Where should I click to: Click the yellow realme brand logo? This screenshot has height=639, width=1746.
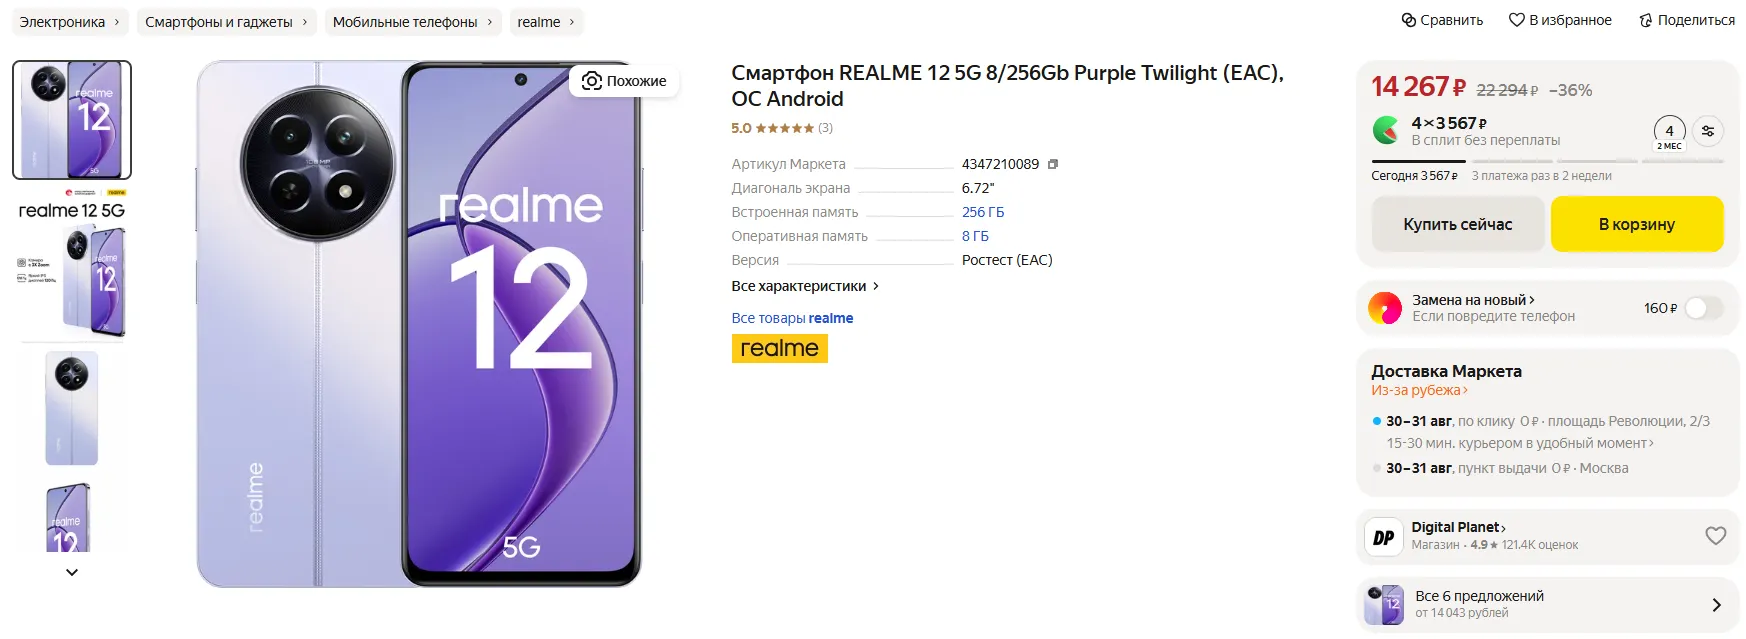click(x=779, y=348)
